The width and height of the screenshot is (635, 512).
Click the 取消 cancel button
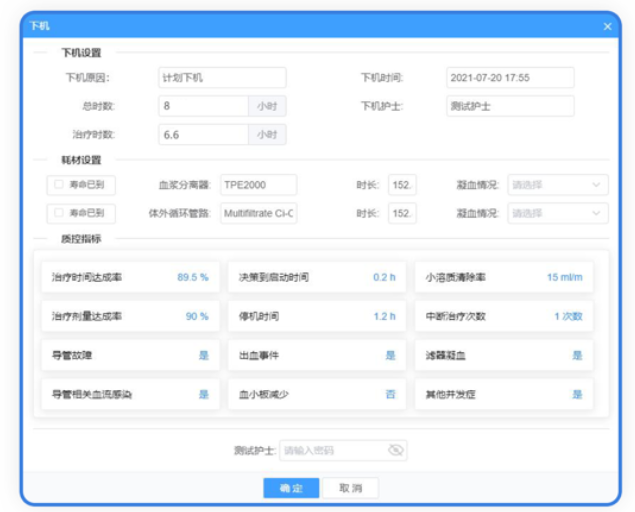coord(351,488)
